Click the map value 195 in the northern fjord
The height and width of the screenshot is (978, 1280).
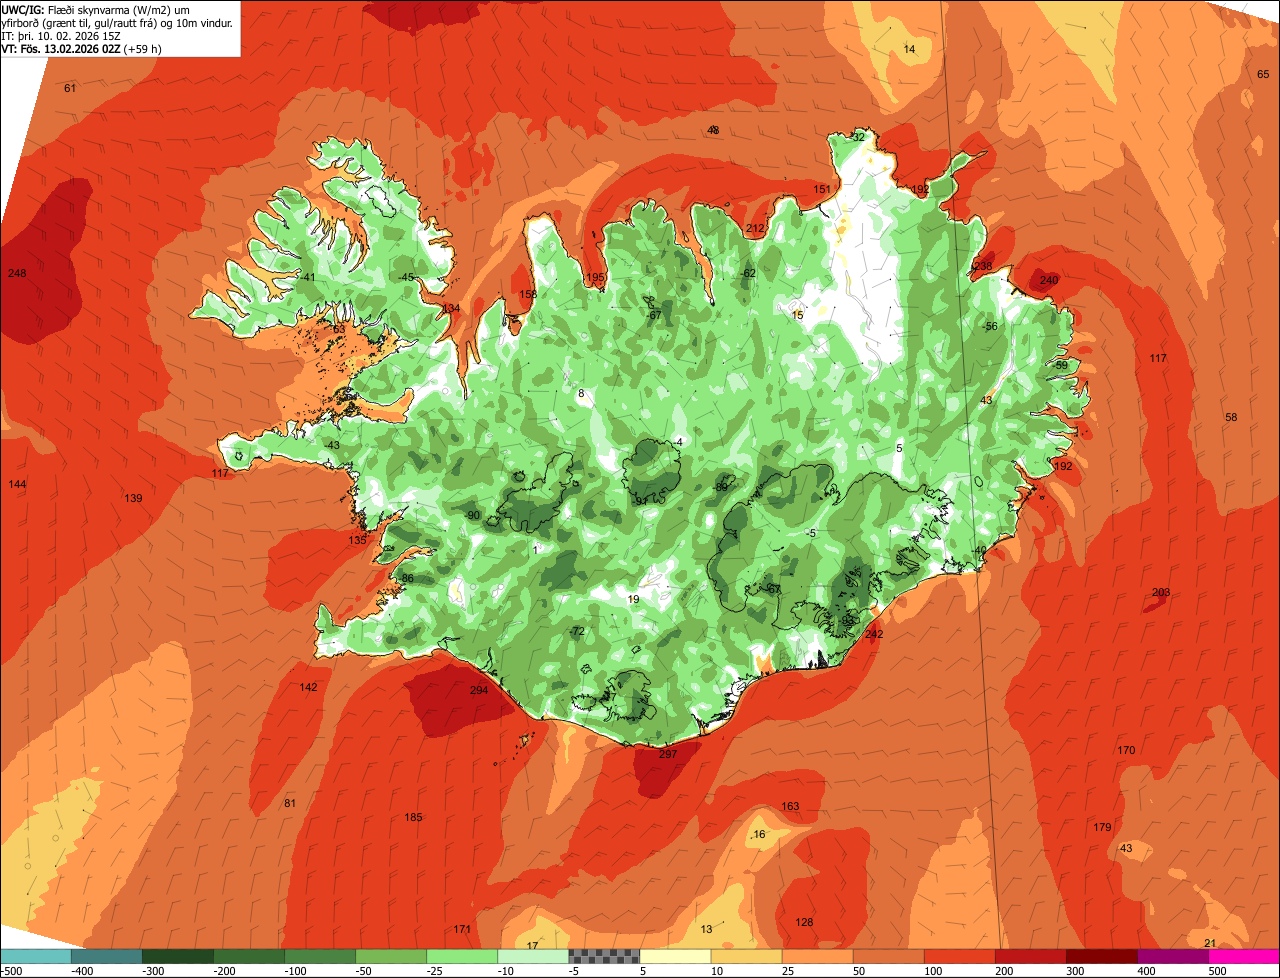(x=595, y=277)
